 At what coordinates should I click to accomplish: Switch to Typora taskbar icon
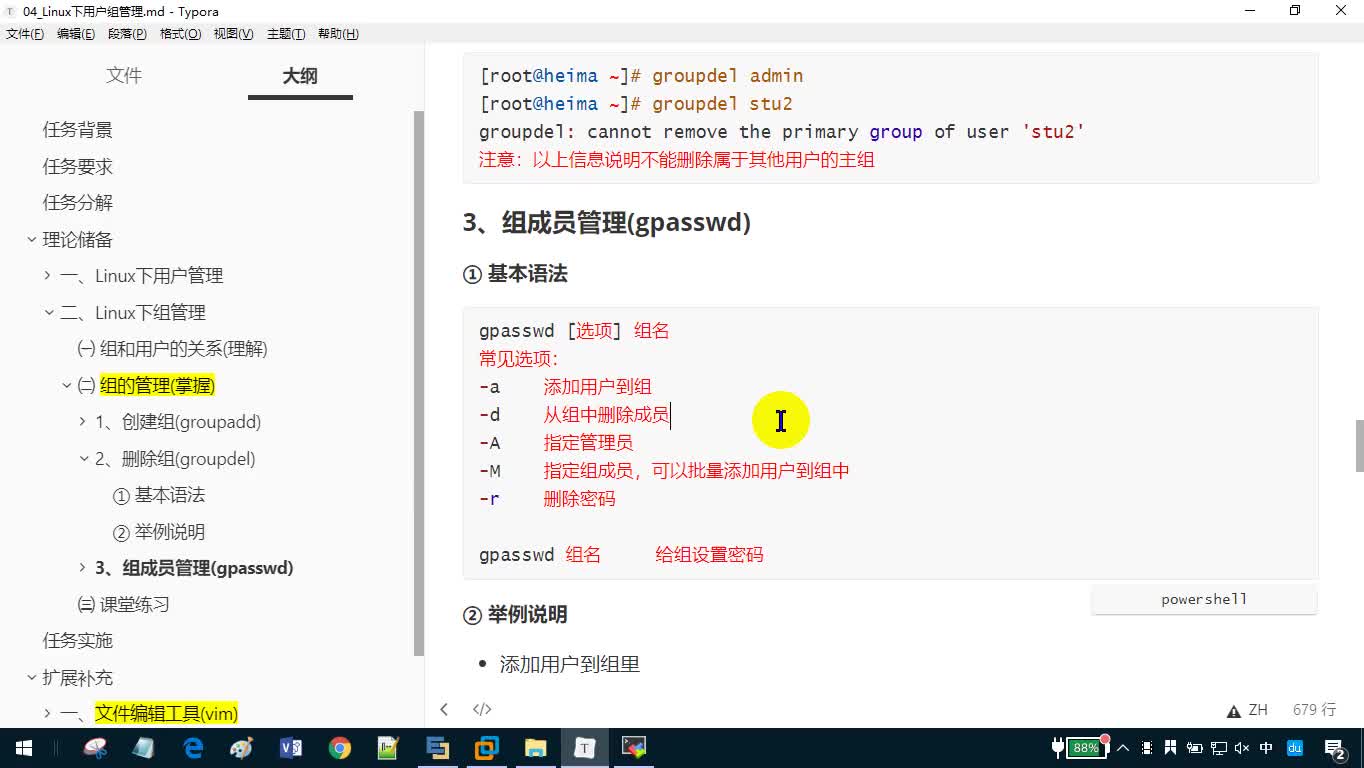pos(585,748)
